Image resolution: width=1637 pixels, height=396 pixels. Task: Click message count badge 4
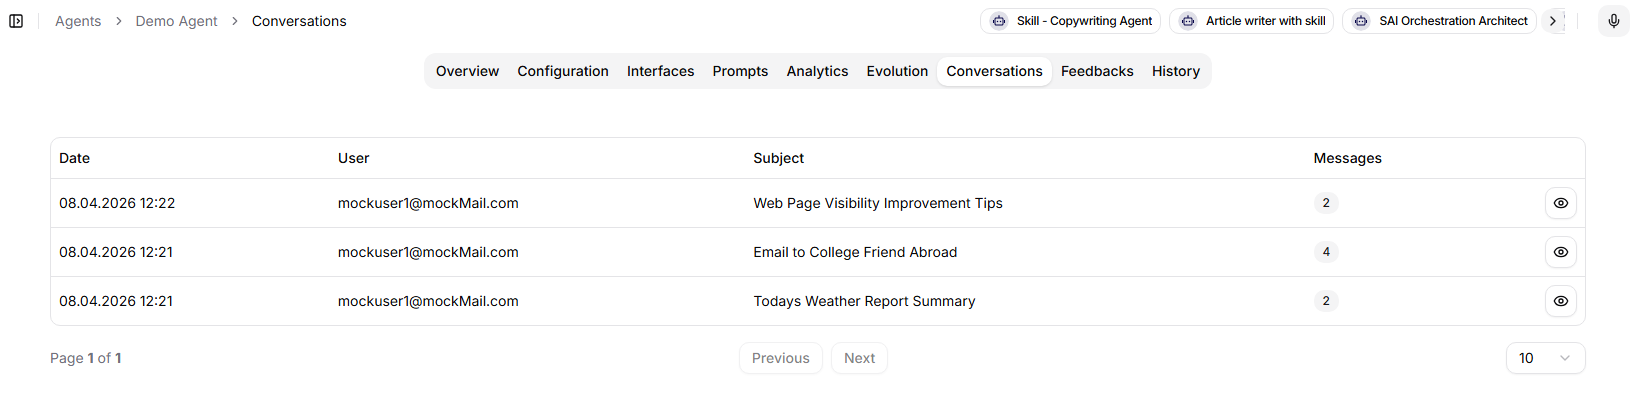pyautogui.click(x=1326, y=252)
